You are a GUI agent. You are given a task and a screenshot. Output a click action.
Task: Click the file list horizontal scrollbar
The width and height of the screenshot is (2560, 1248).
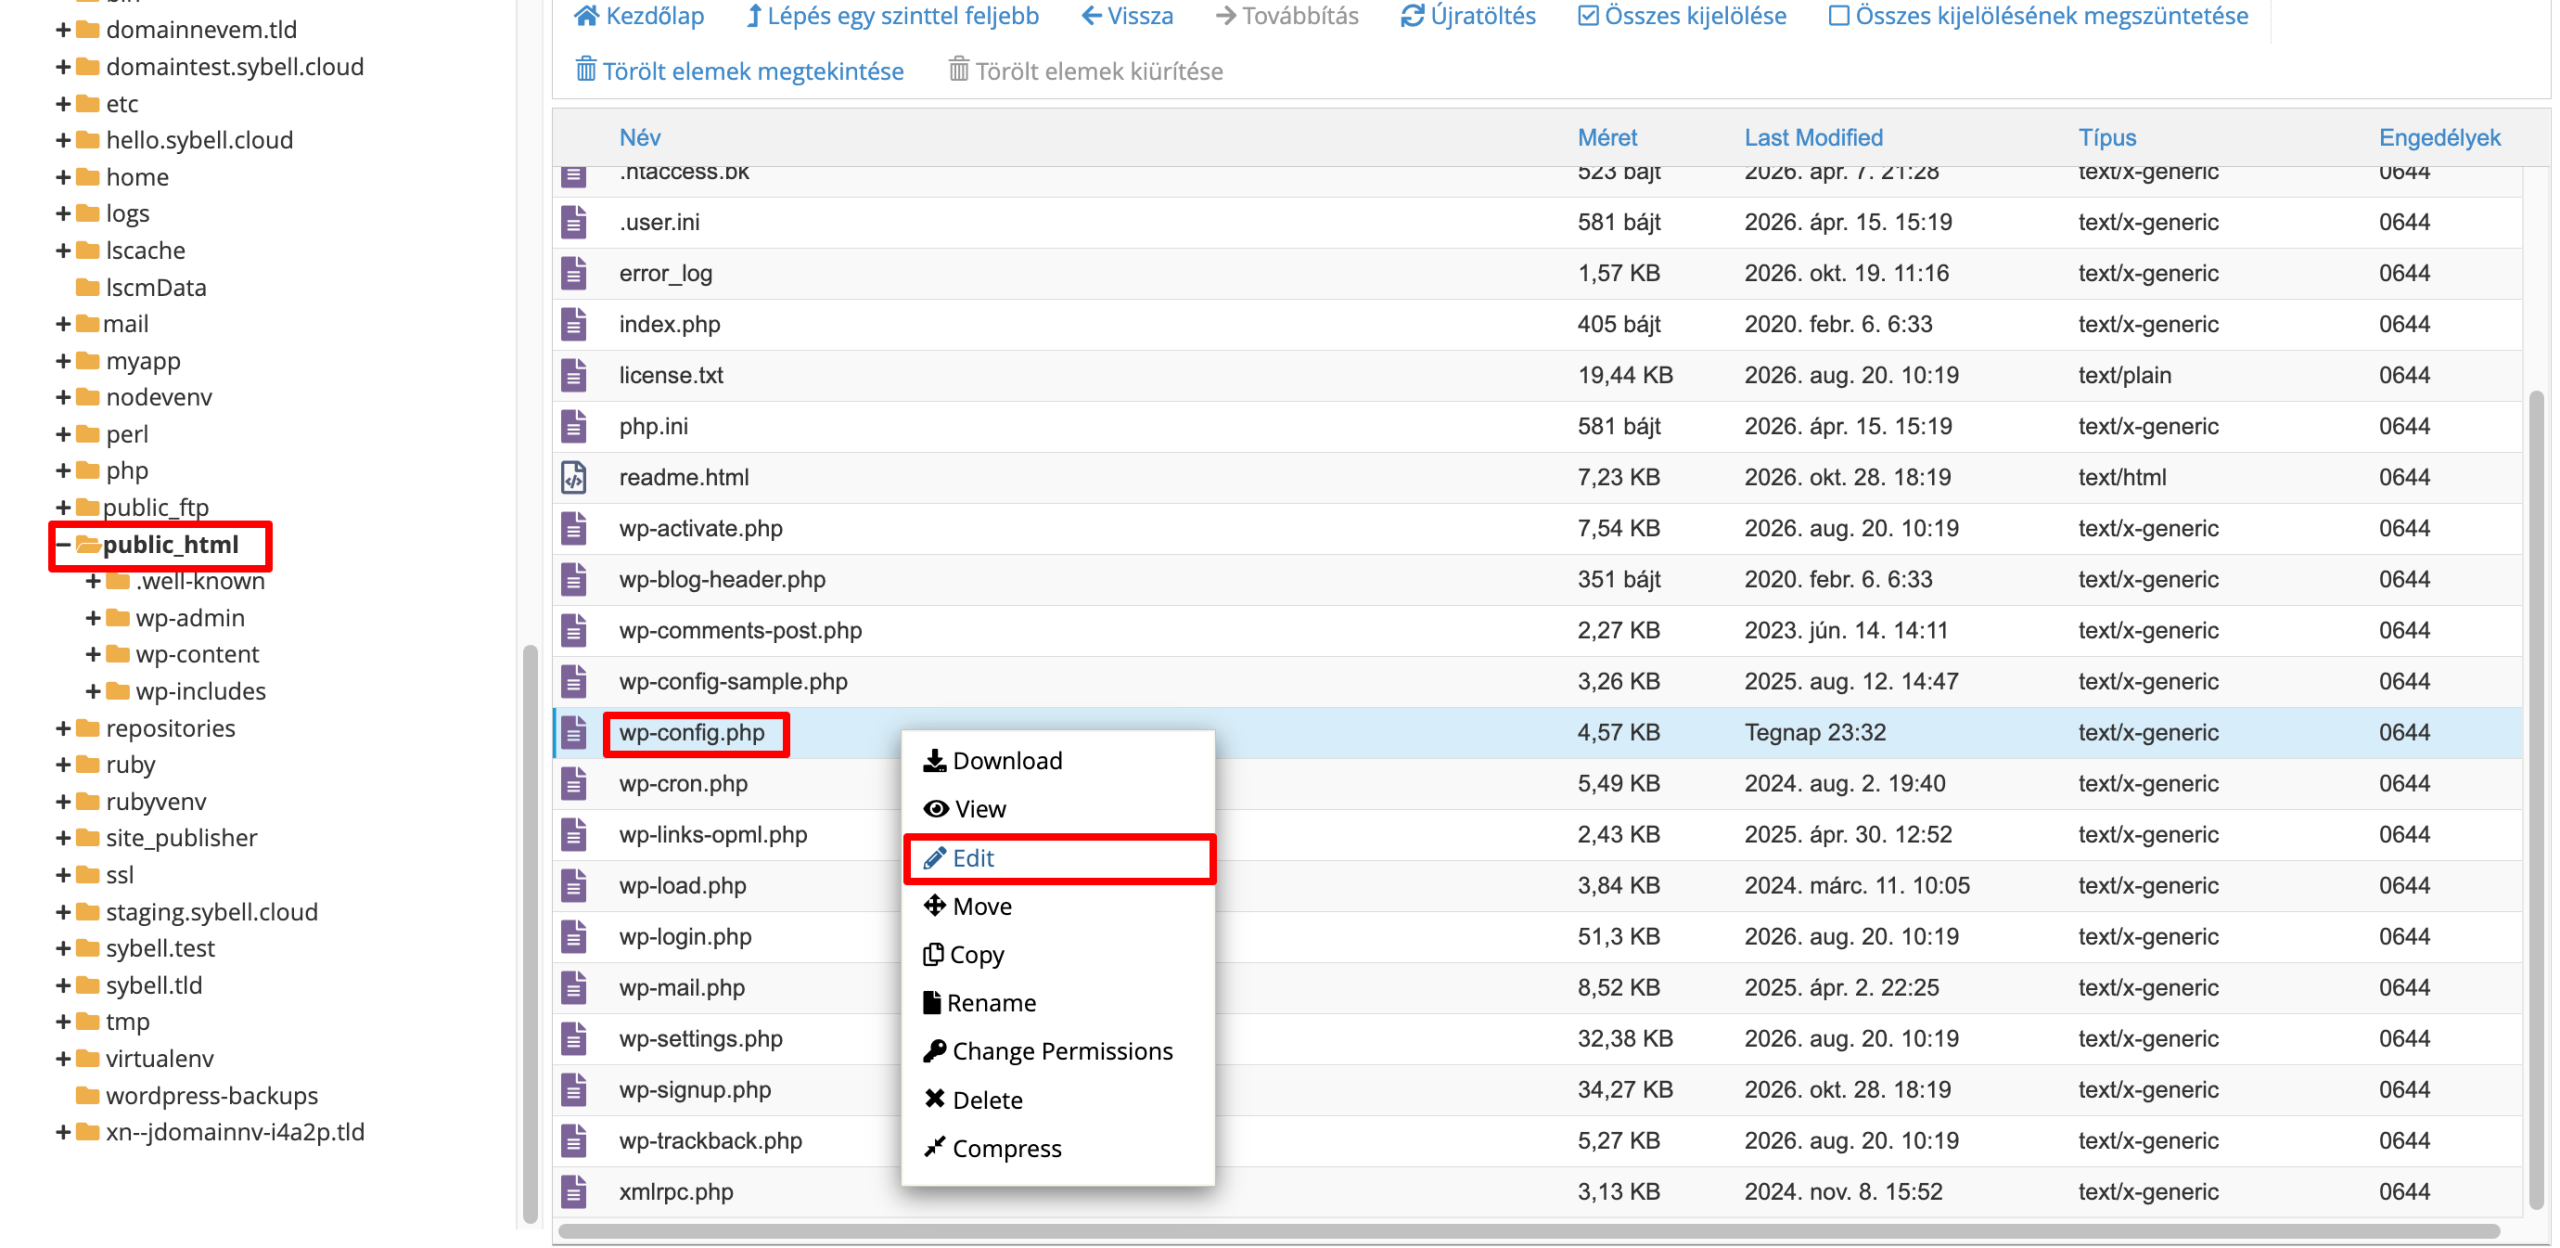[x=1528, y=1231]
